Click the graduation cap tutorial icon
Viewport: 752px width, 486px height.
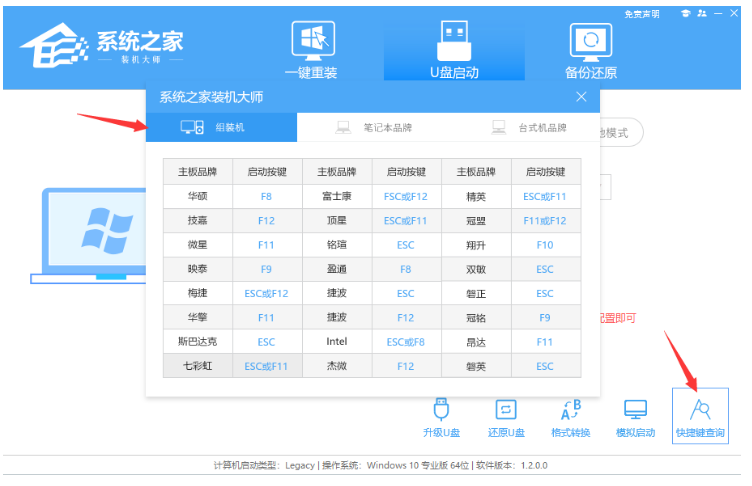(x=685, y=14)
